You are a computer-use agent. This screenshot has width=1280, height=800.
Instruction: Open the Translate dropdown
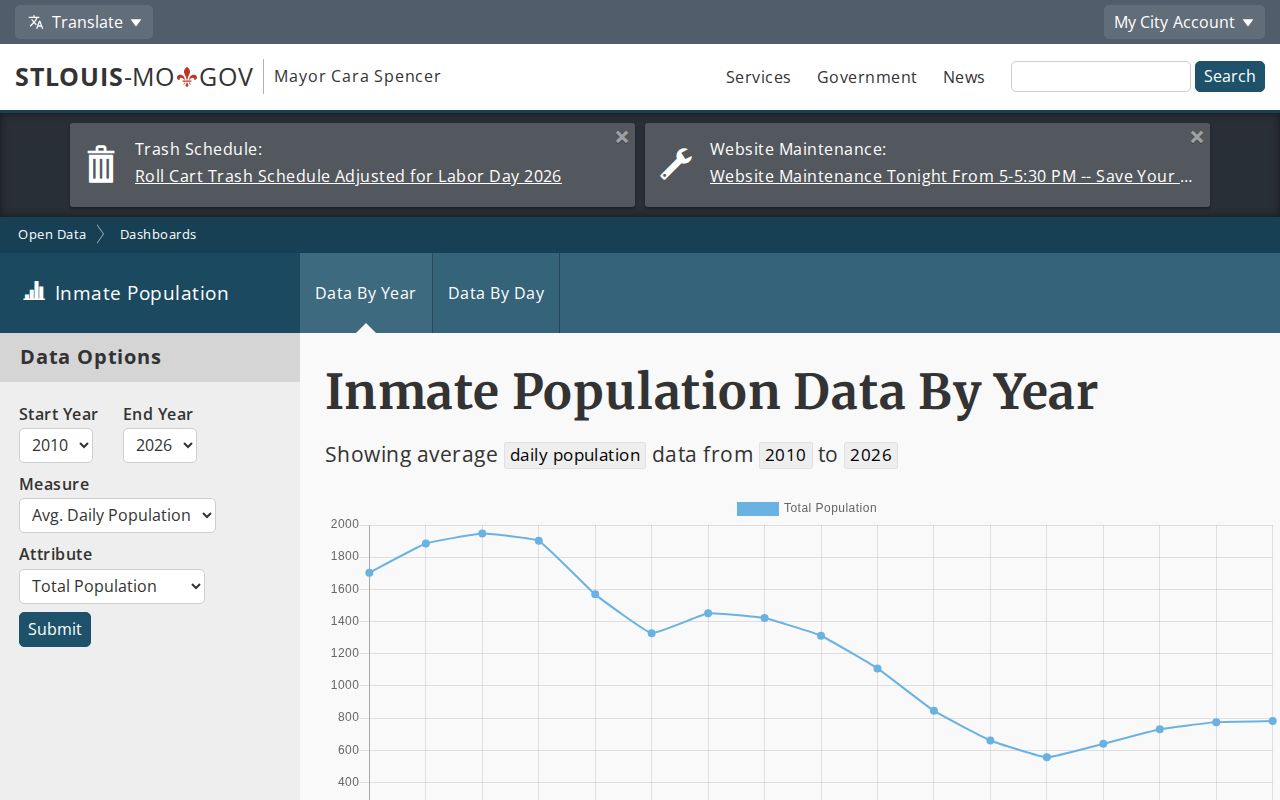(x=84, y=22)
